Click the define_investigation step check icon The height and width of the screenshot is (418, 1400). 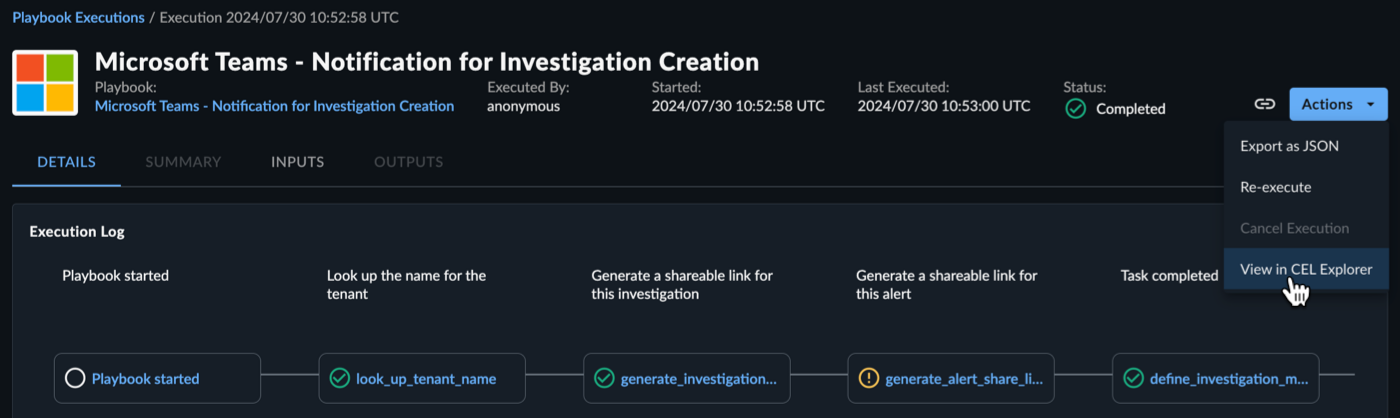point(1133,379)
